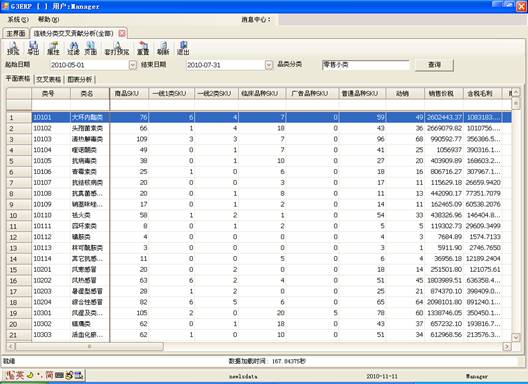The image size is (528, 384).
Task: Click the 退出 exit toolbar icon
Action: (x=183, y=48)
